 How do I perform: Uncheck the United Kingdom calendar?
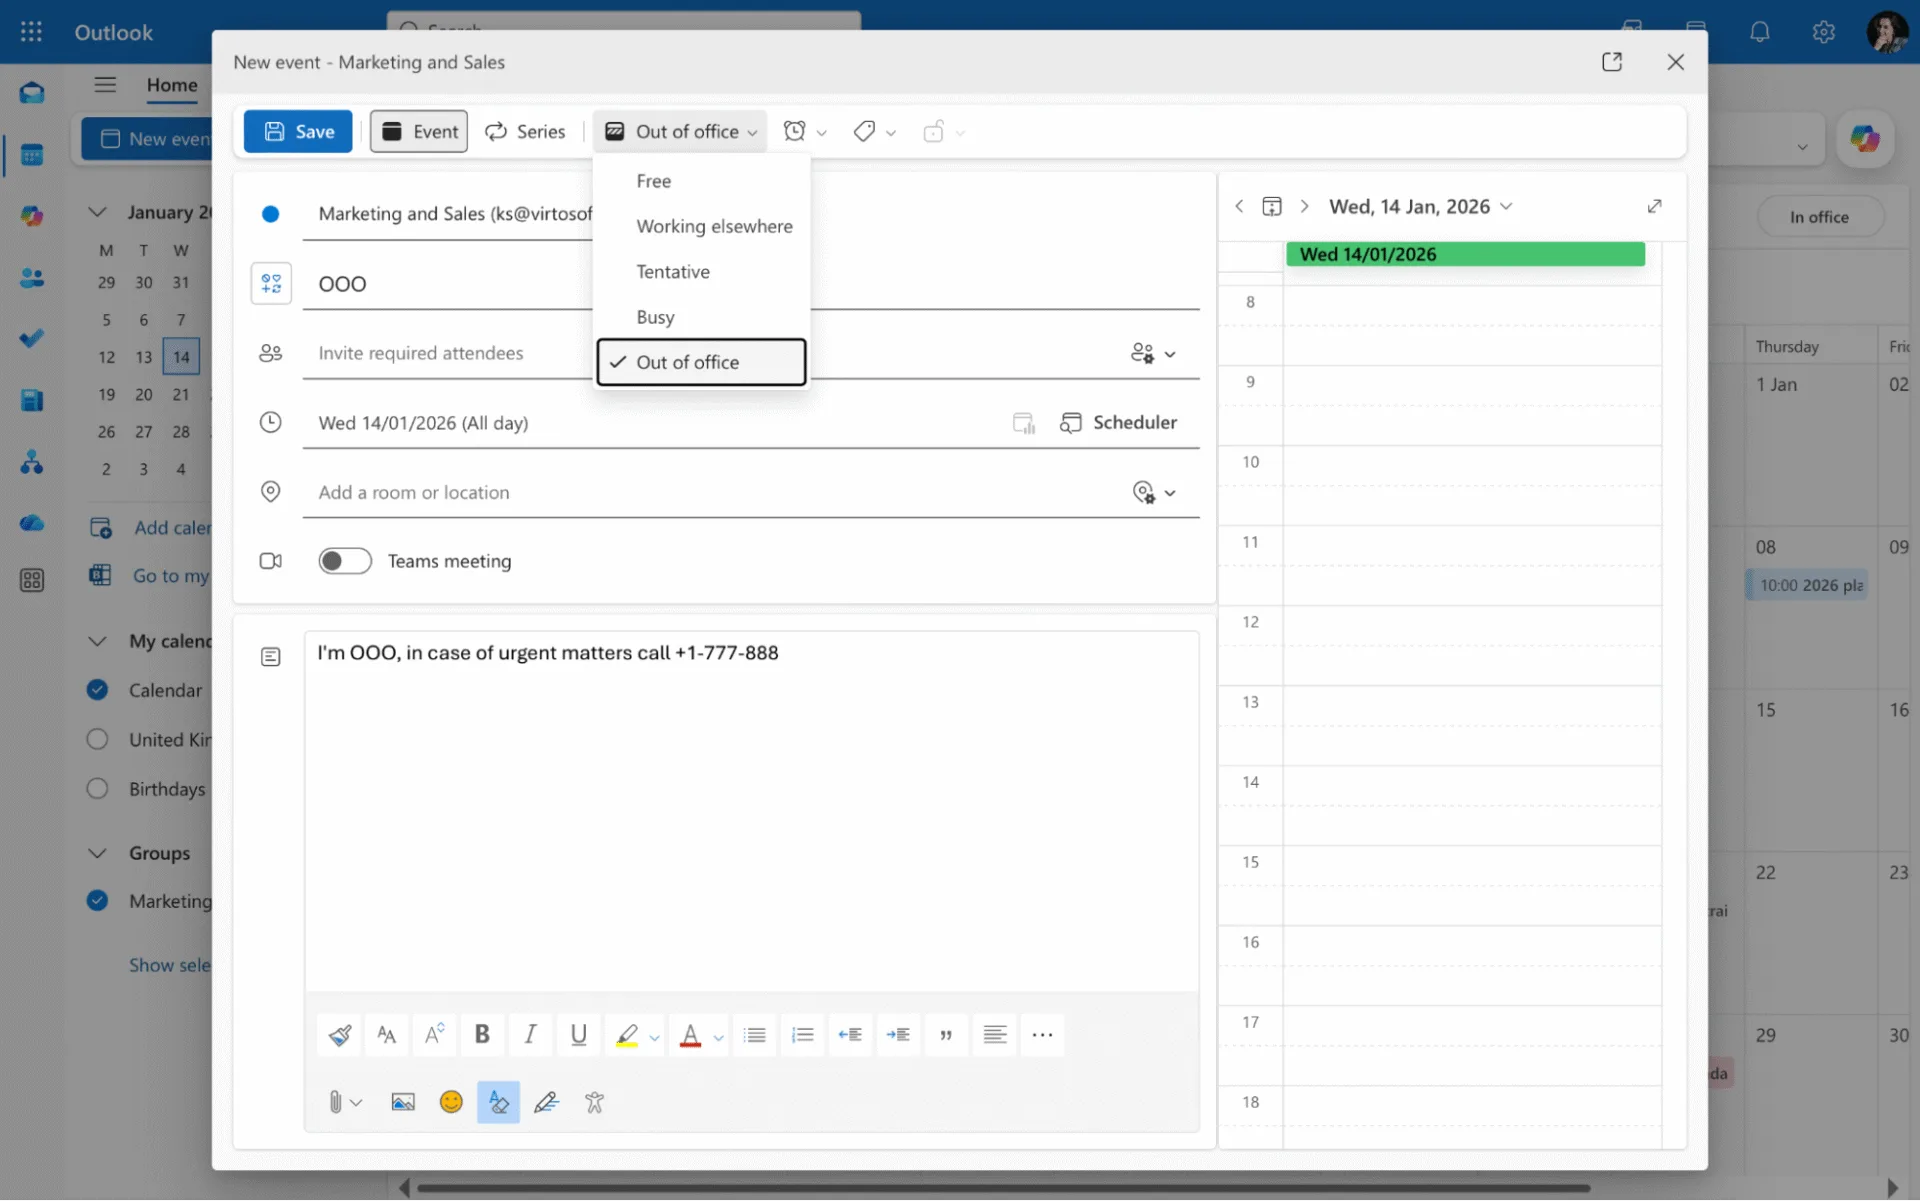pos(97,739)
